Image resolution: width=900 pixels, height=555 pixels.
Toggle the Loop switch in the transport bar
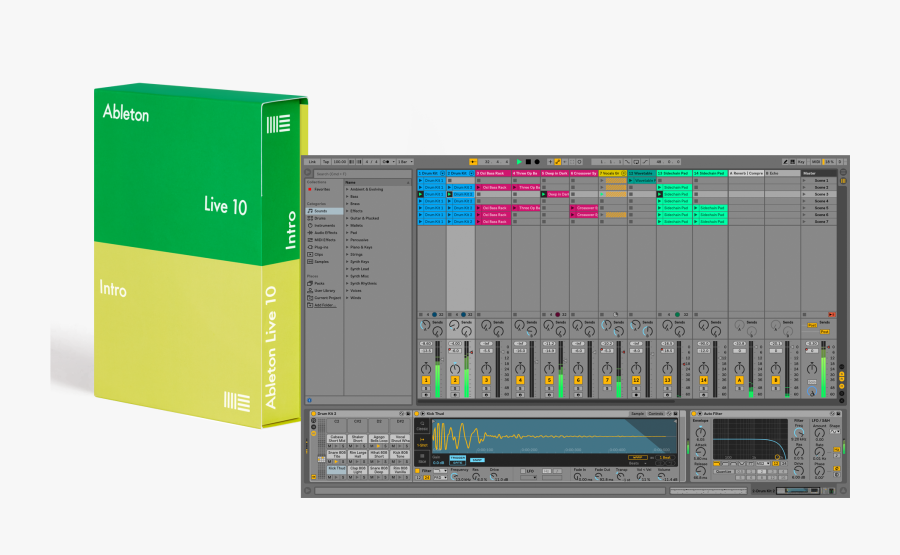(x=636, y=162)
